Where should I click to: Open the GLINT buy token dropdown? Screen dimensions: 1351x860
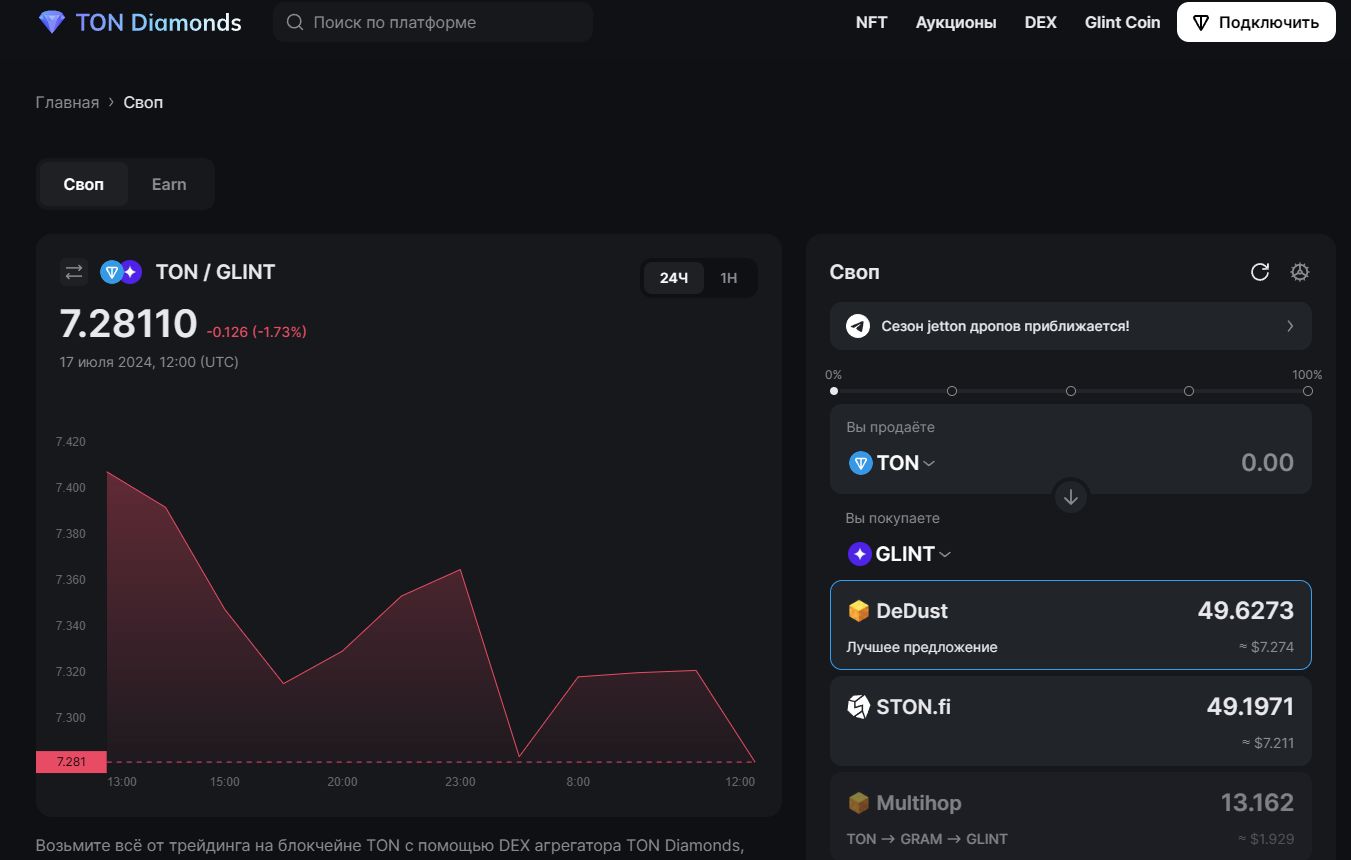click(900, 554)
